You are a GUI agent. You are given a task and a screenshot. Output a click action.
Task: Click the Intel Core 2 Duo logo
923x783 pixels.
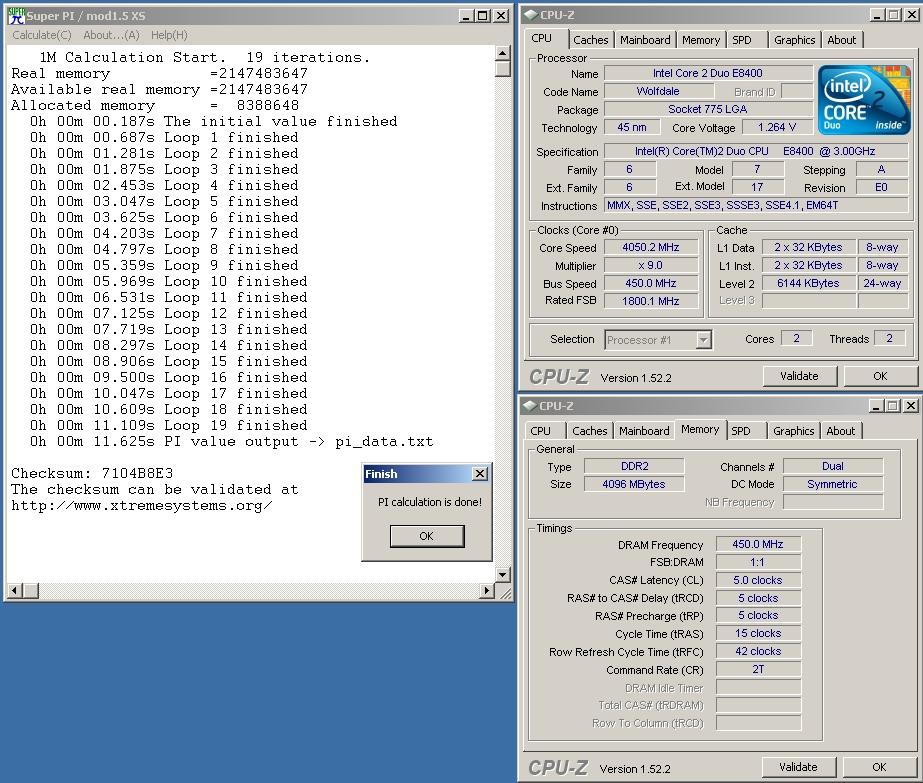point(863,99)
